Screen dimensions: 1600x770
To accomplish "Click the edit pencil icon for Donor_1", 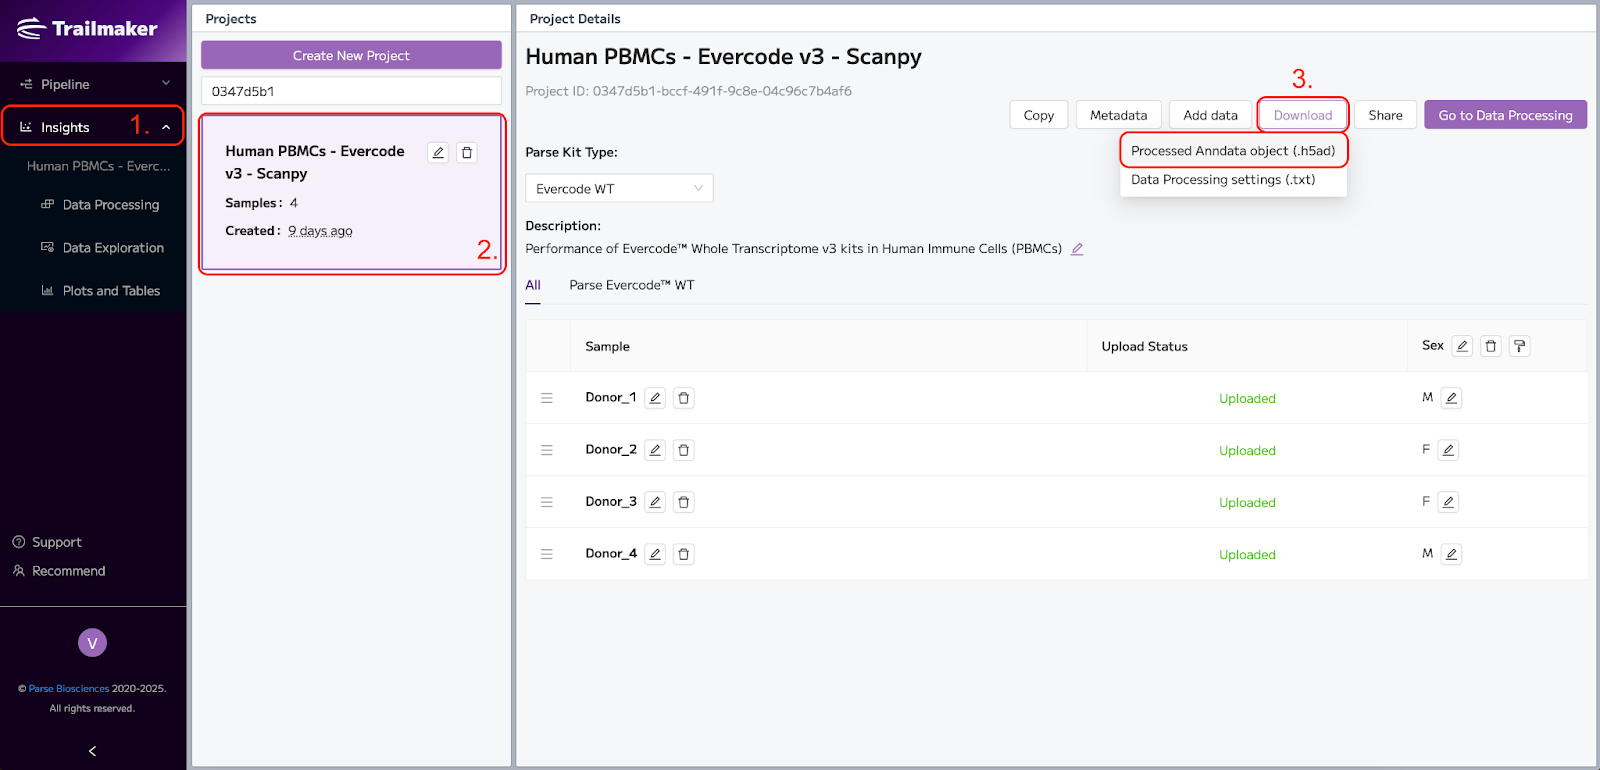I will pyautogui.click(x=655, y=398).
